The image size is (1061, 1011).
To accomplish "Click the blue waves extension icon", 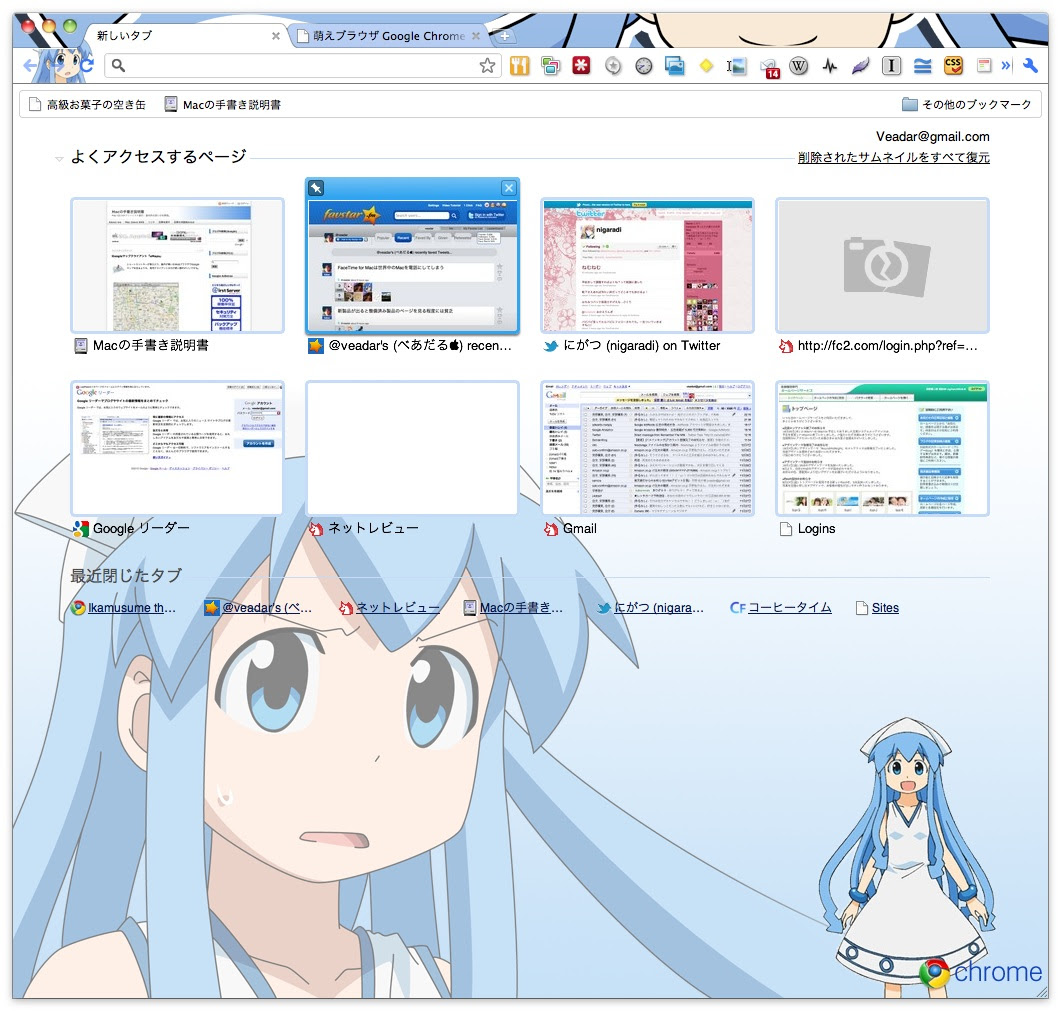I will 922,66.
